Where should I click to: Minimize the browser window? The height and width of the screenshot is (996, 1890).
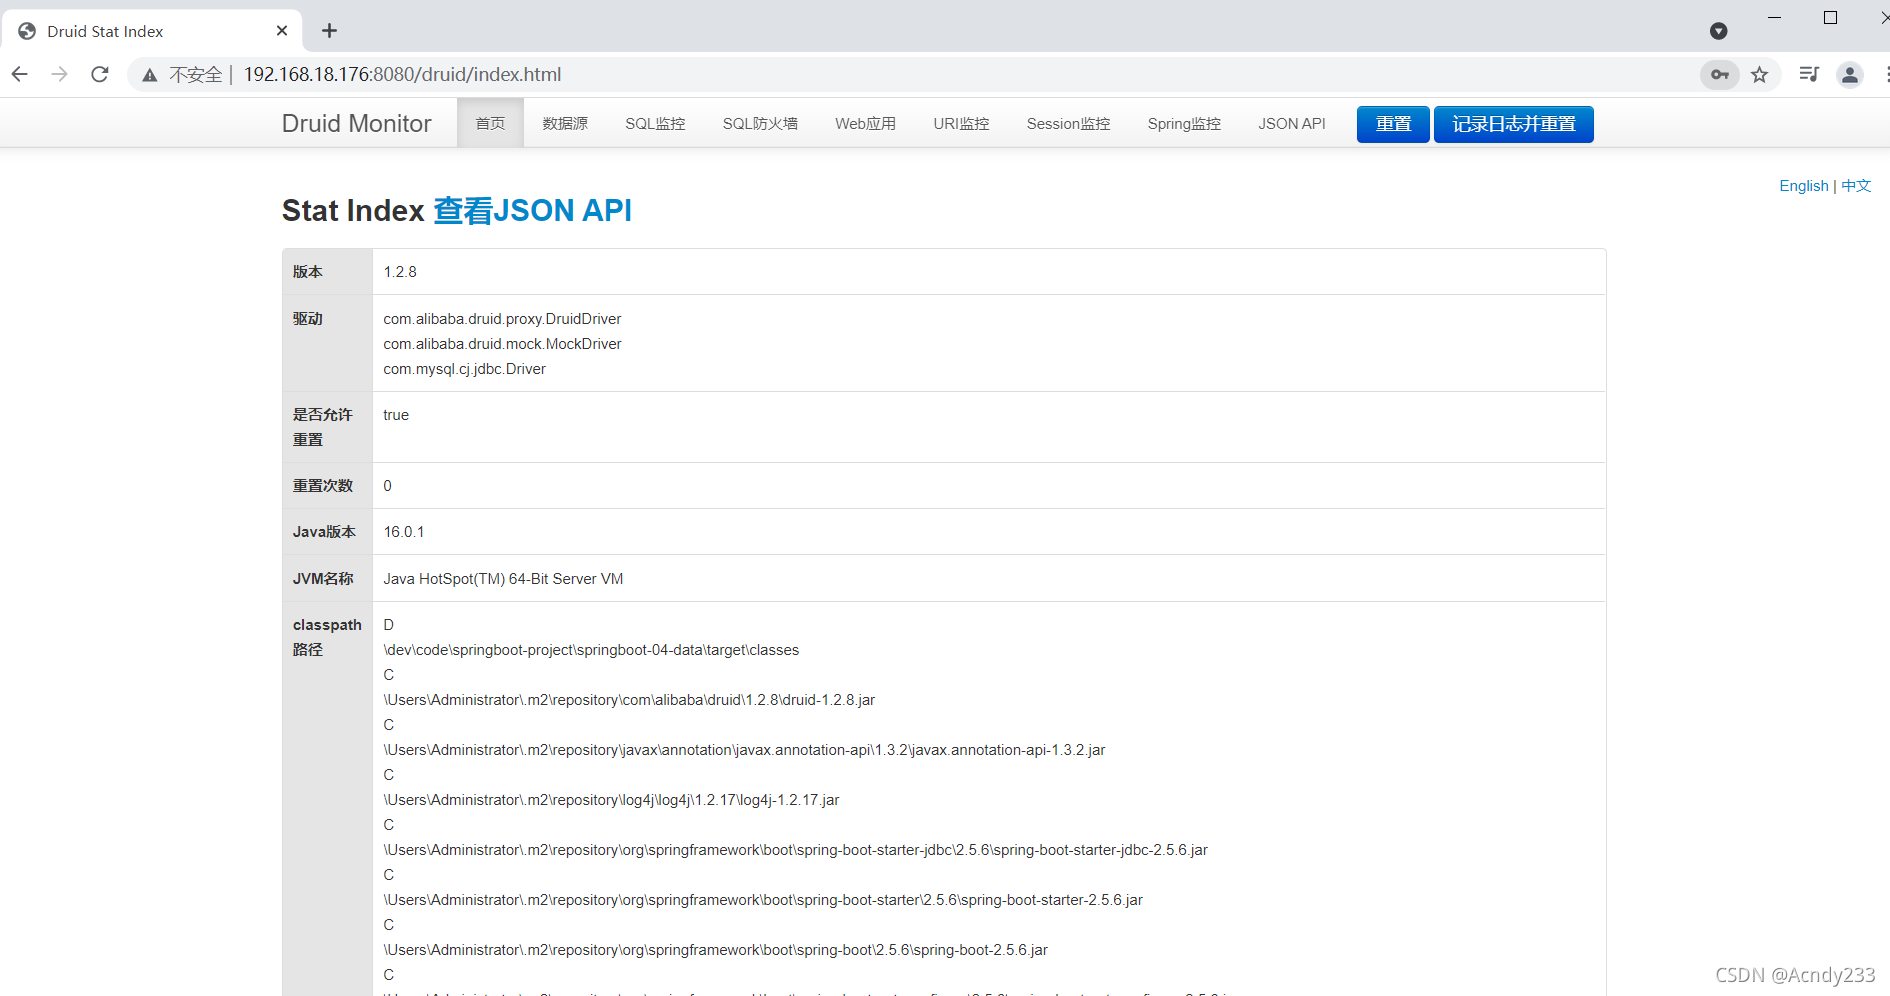coord(1775,18)
